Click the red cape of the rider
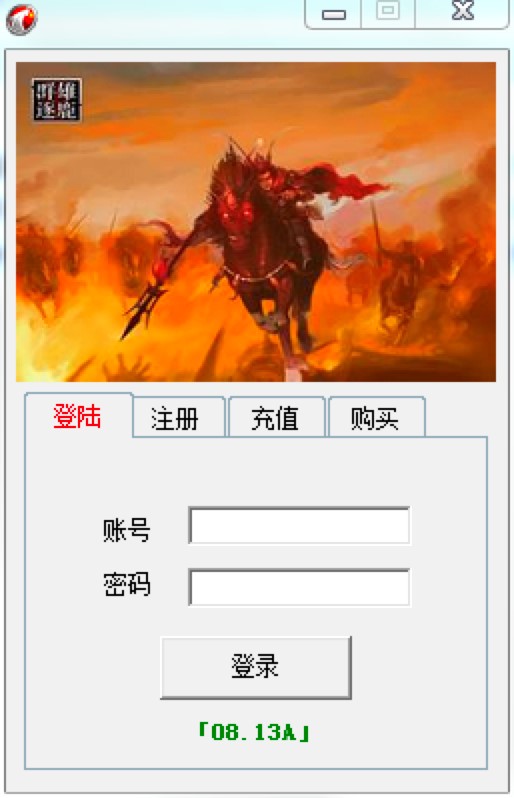The width and height of the screenshot is (514, 798). click(x=346, y=183)
